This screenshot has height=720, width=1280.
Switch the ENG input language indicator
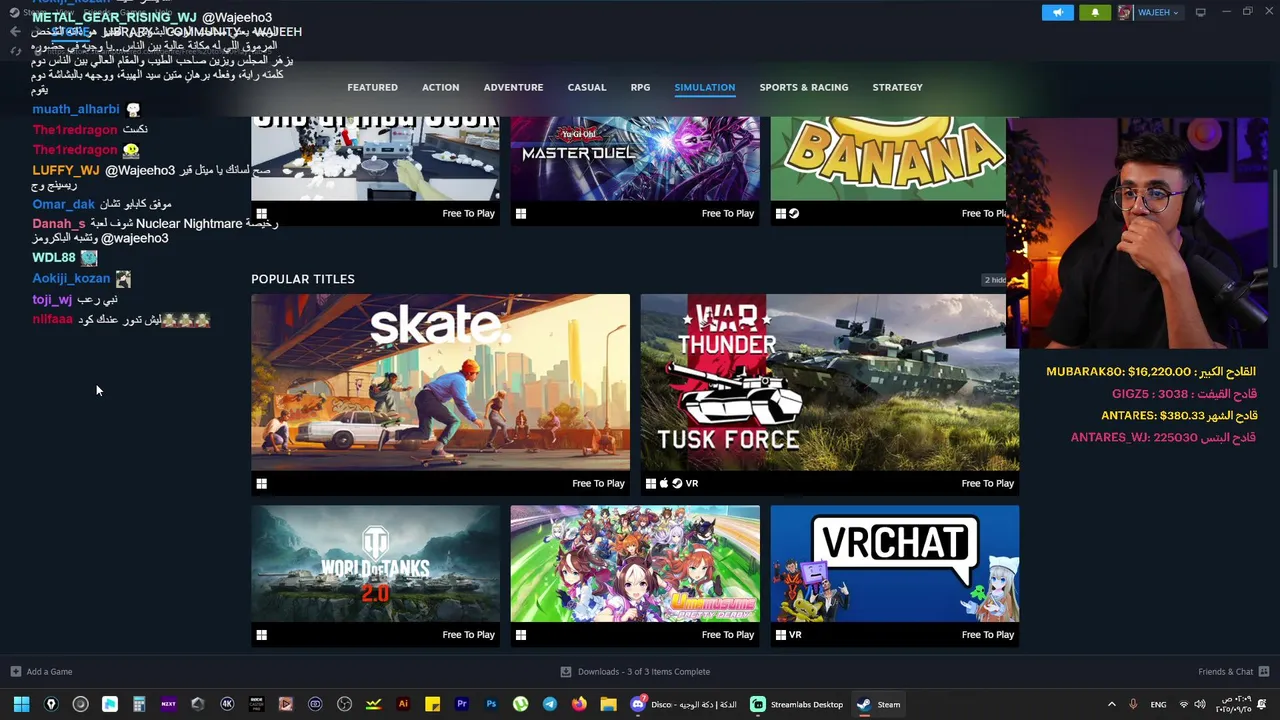(1158, 704)
